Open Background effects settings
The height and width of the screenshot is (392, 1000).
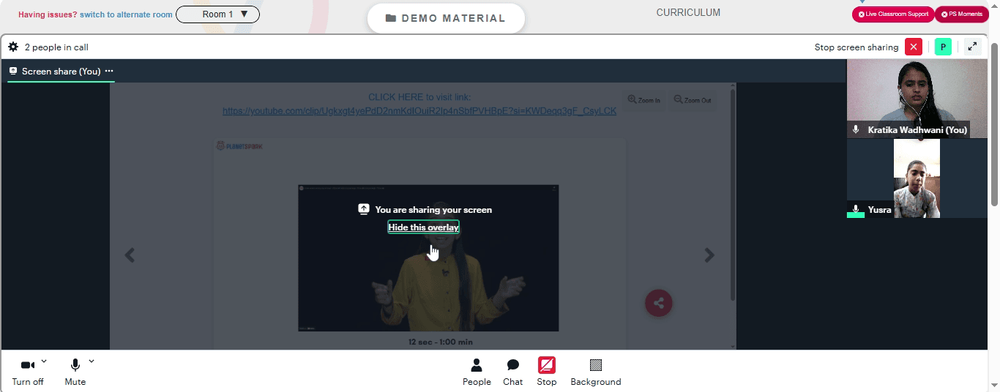[596, 372]
